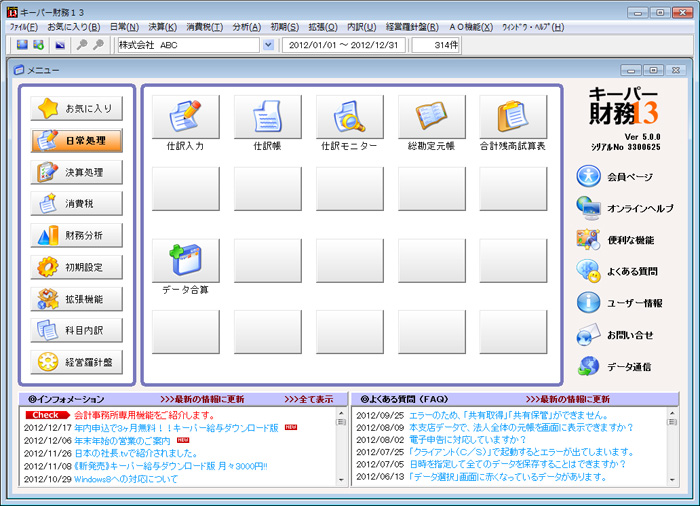The height and width of the screenshot is (506, 700).
Task: Maximize the メニュー inner window
Action: coord(654,70)
